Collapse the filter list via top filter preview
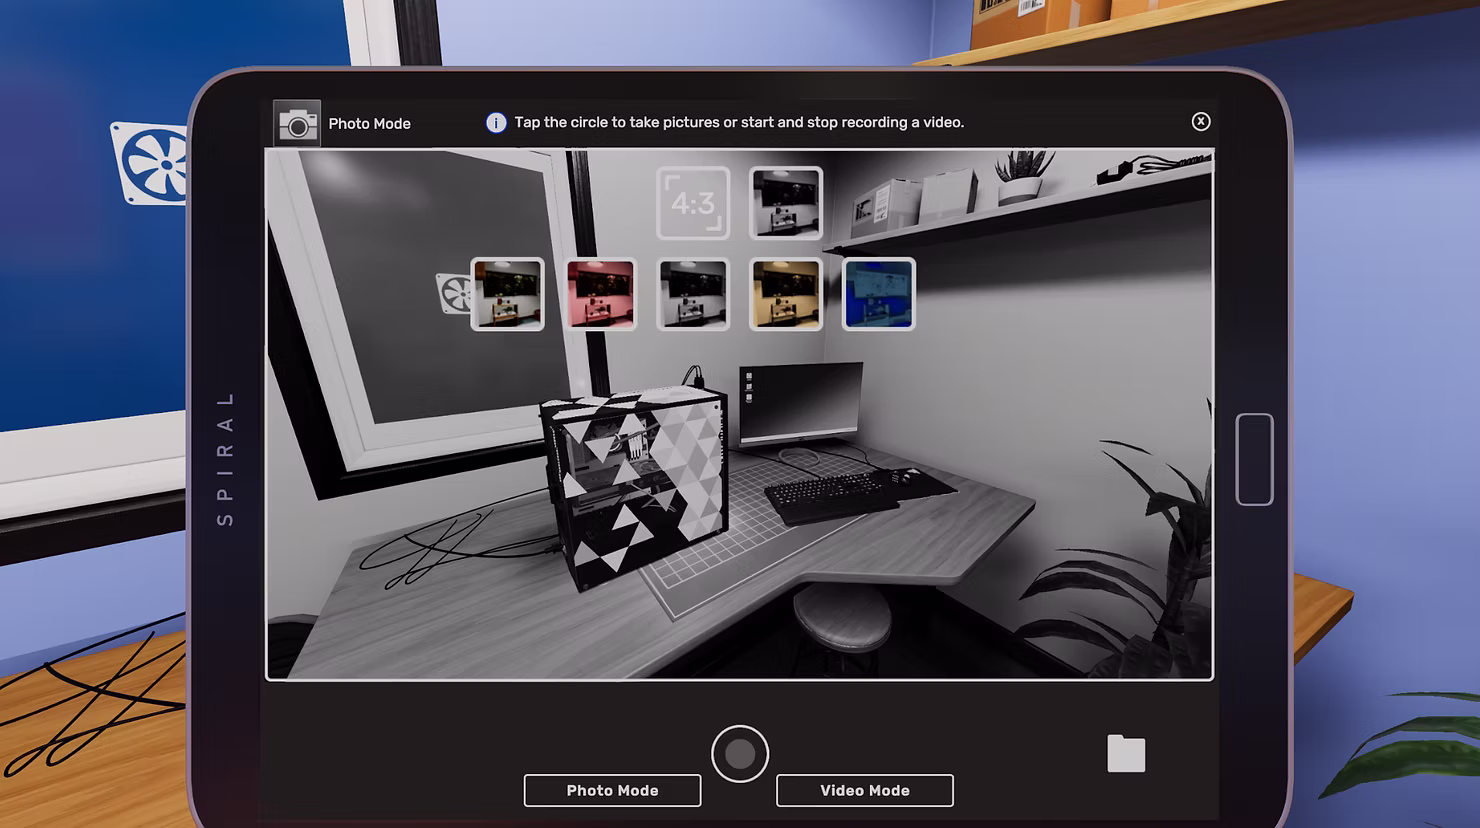 tap(786, 203)
